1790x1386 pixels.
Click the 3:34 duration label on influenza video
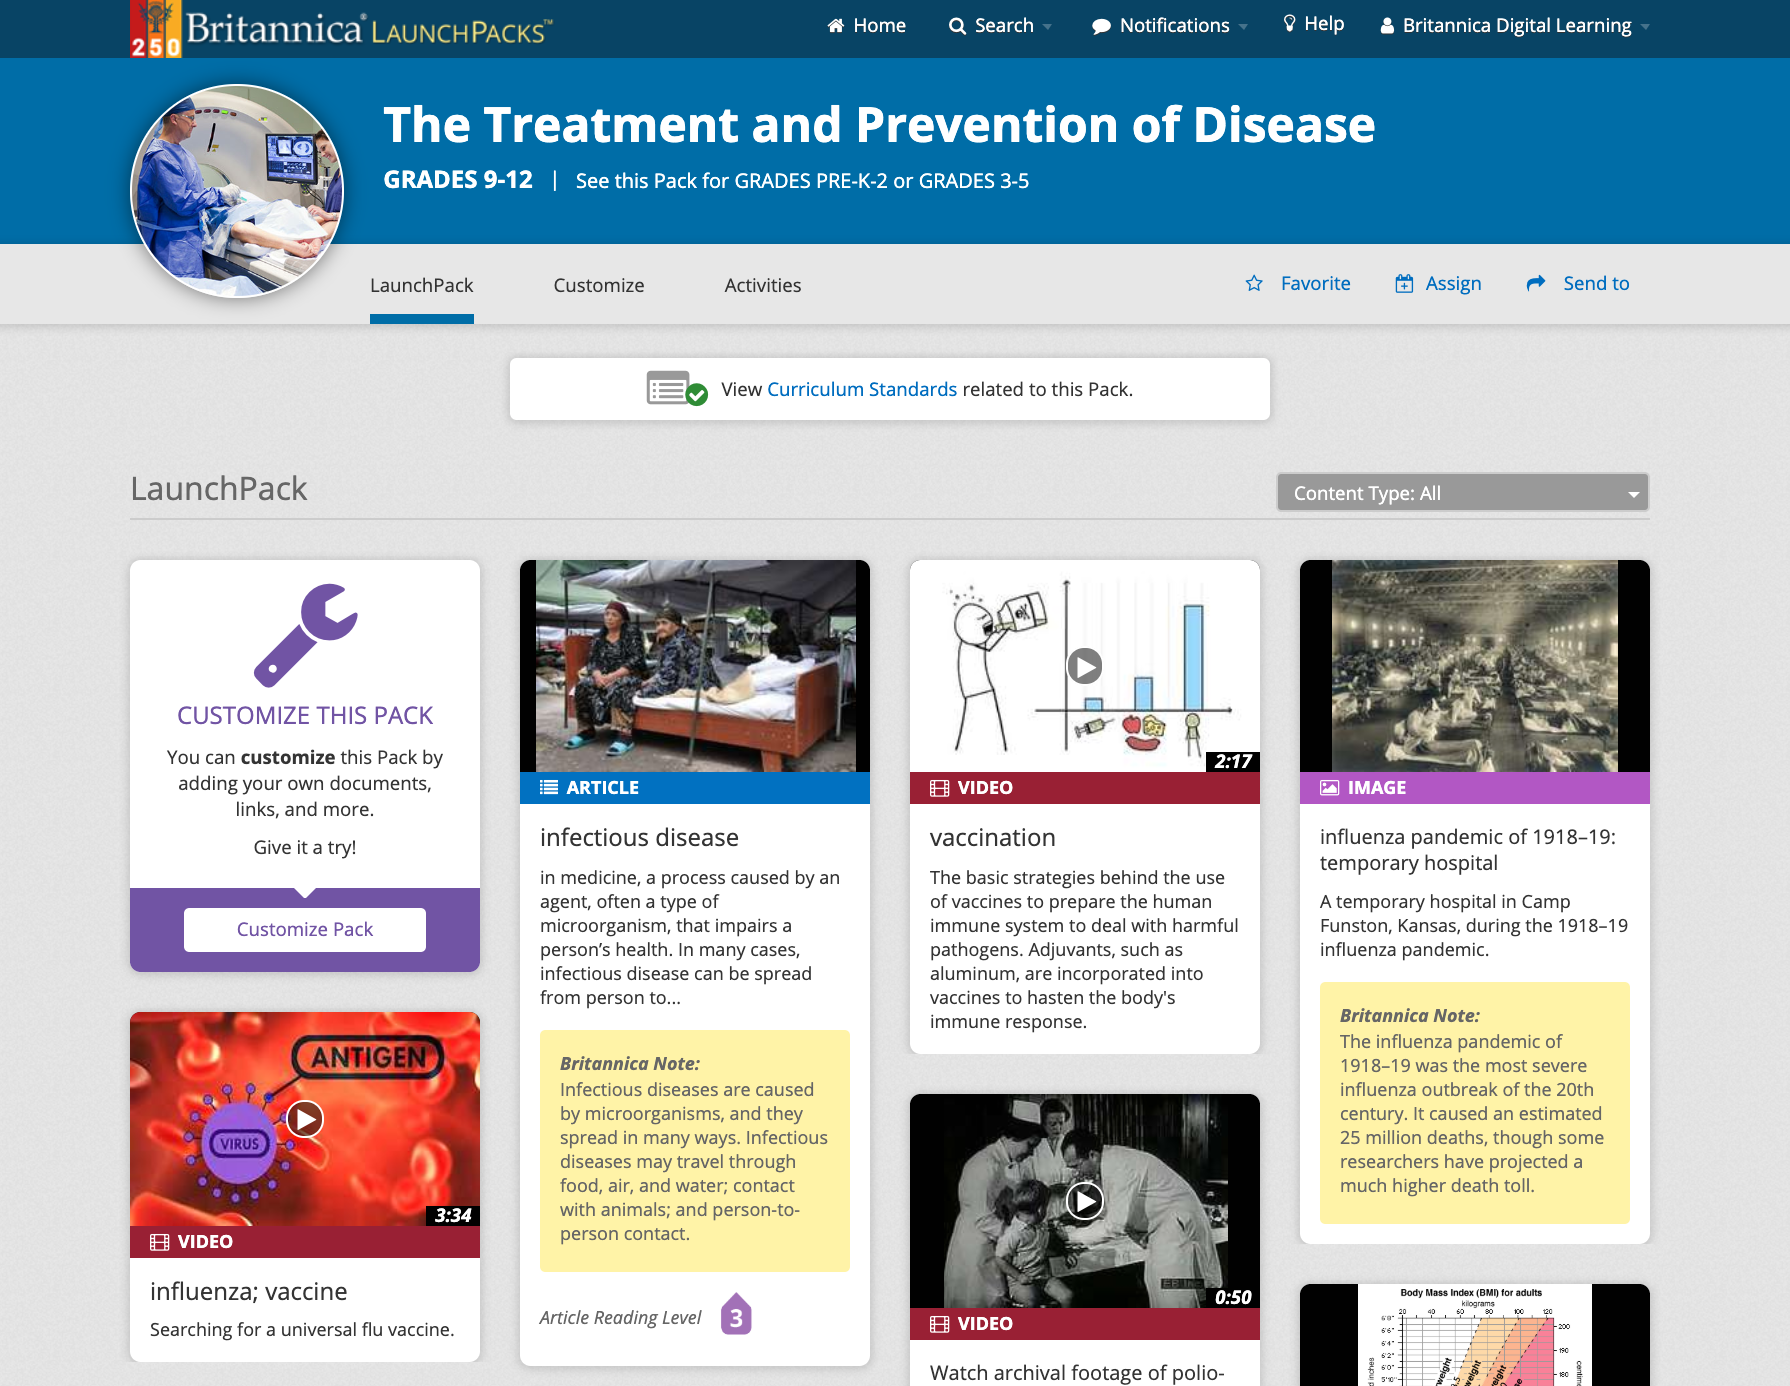453,1216
